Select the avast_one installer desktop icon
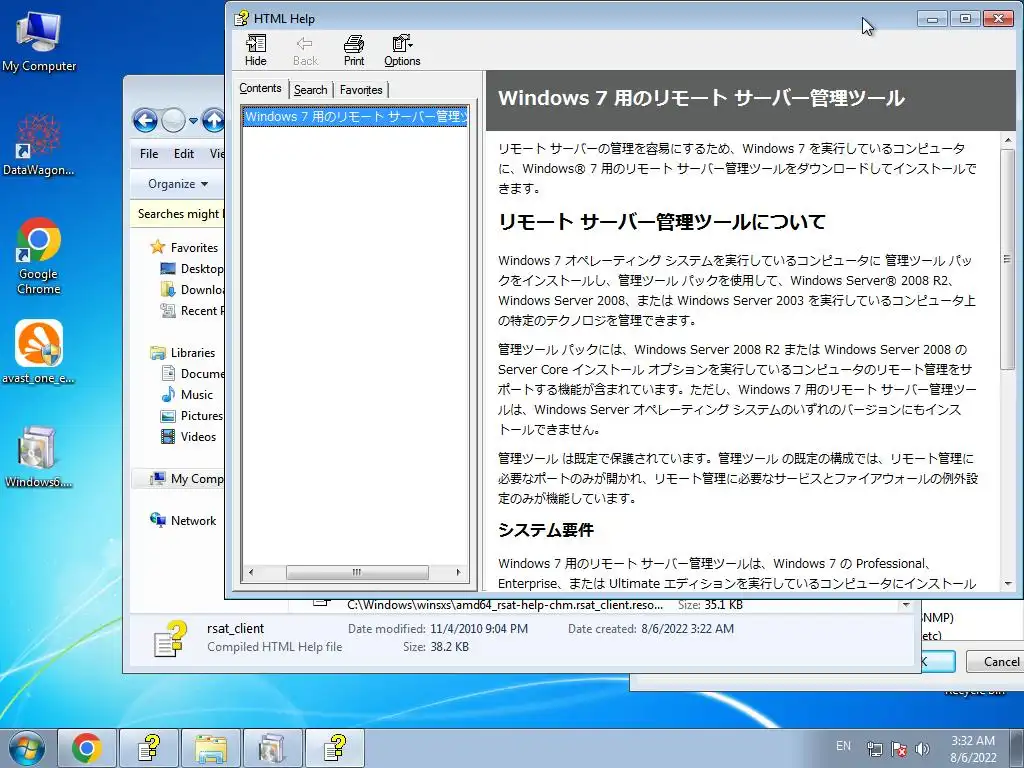This screenshot has width=1024, height=768. 39,351
